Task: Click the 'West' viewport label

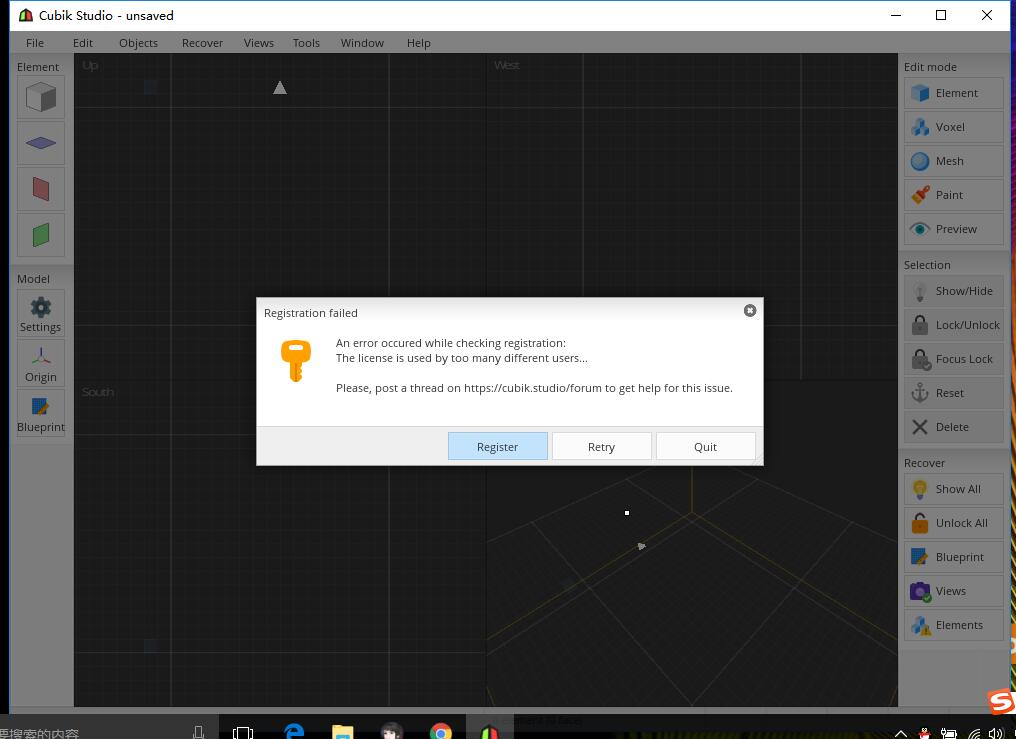Action: pos(507,65)
